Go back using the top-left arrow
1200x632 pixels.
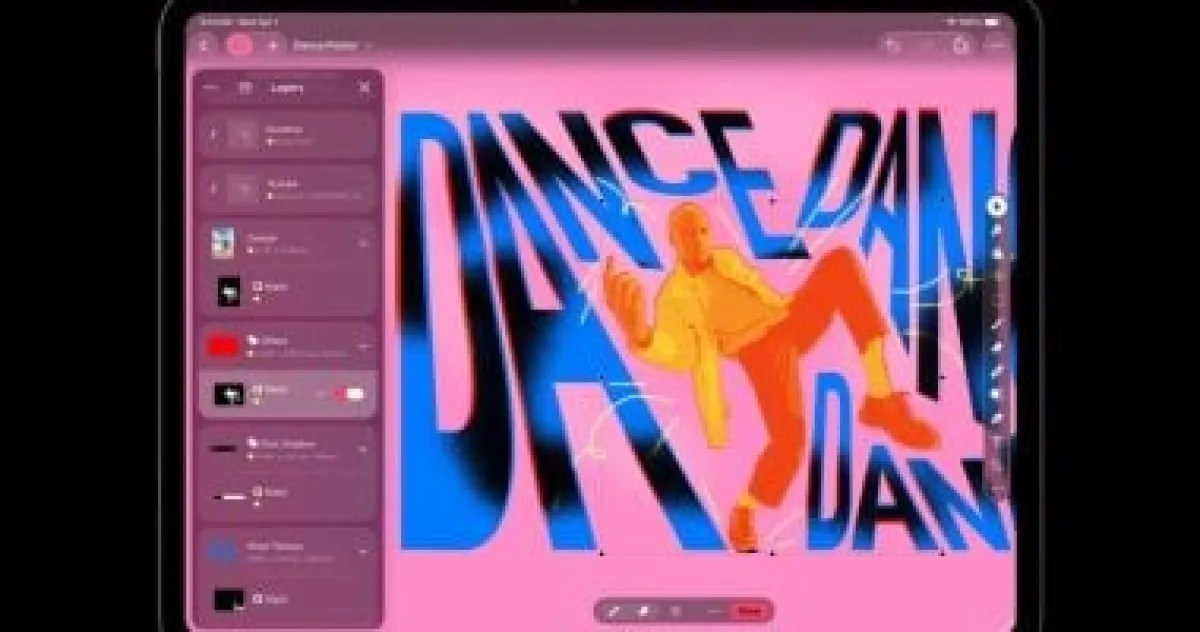pos(205,45)
